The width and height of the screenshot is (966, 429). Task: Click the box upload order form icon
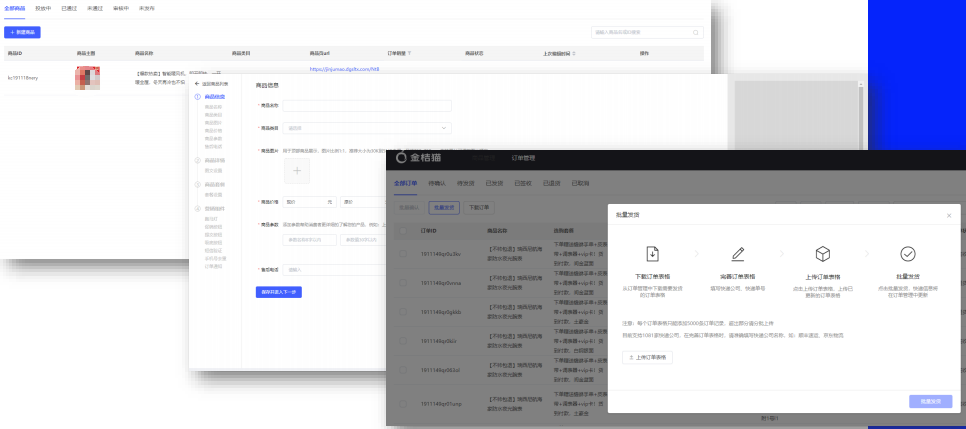pyautogui.click(x=823, y=254)
